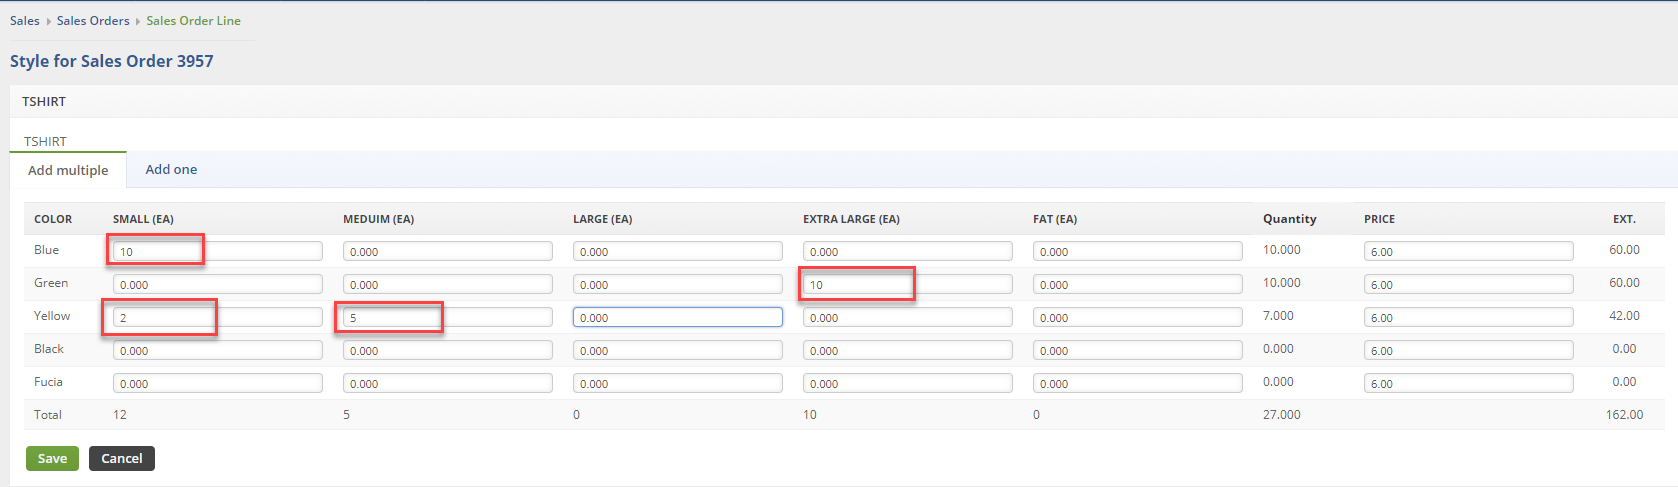Select the Black Large quantity field
Screen dimensions: 1678x487
[x=678, y=350]
